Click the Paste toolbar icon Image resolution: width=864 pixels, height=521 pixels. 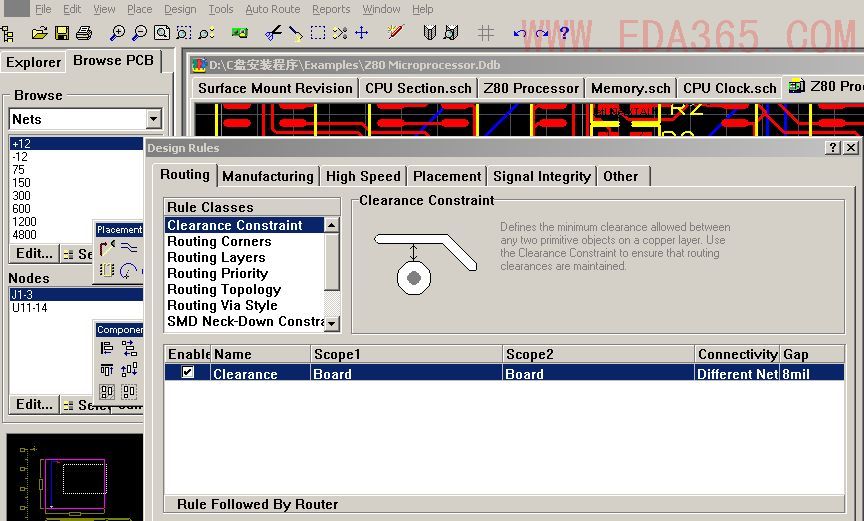(x=295, y=34)
